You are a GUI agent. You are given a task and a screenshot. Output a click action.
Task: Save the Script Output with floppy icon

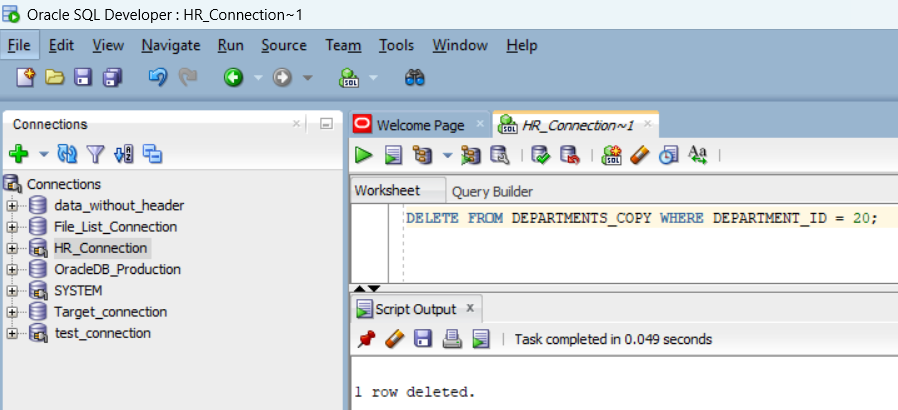[423, 340]
